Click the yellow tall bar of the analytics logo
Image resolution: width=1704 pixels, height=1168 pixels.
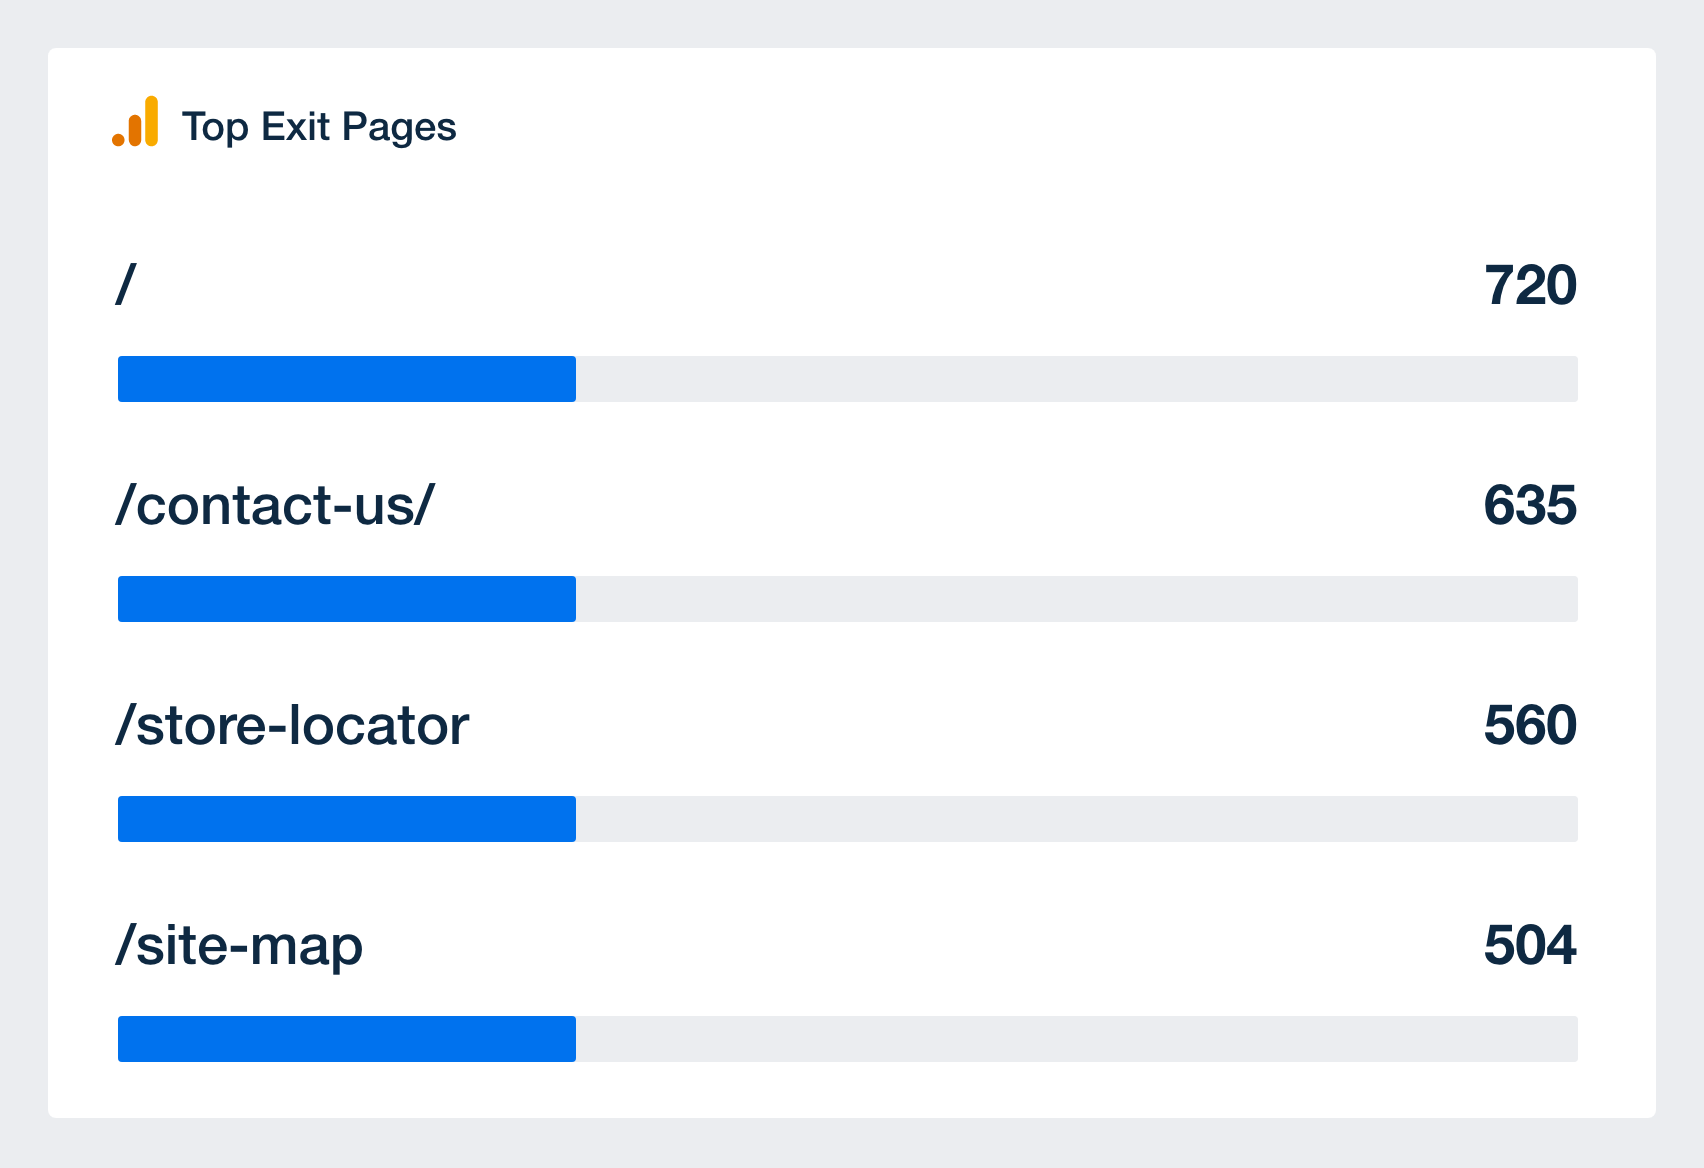pos(151,121)
